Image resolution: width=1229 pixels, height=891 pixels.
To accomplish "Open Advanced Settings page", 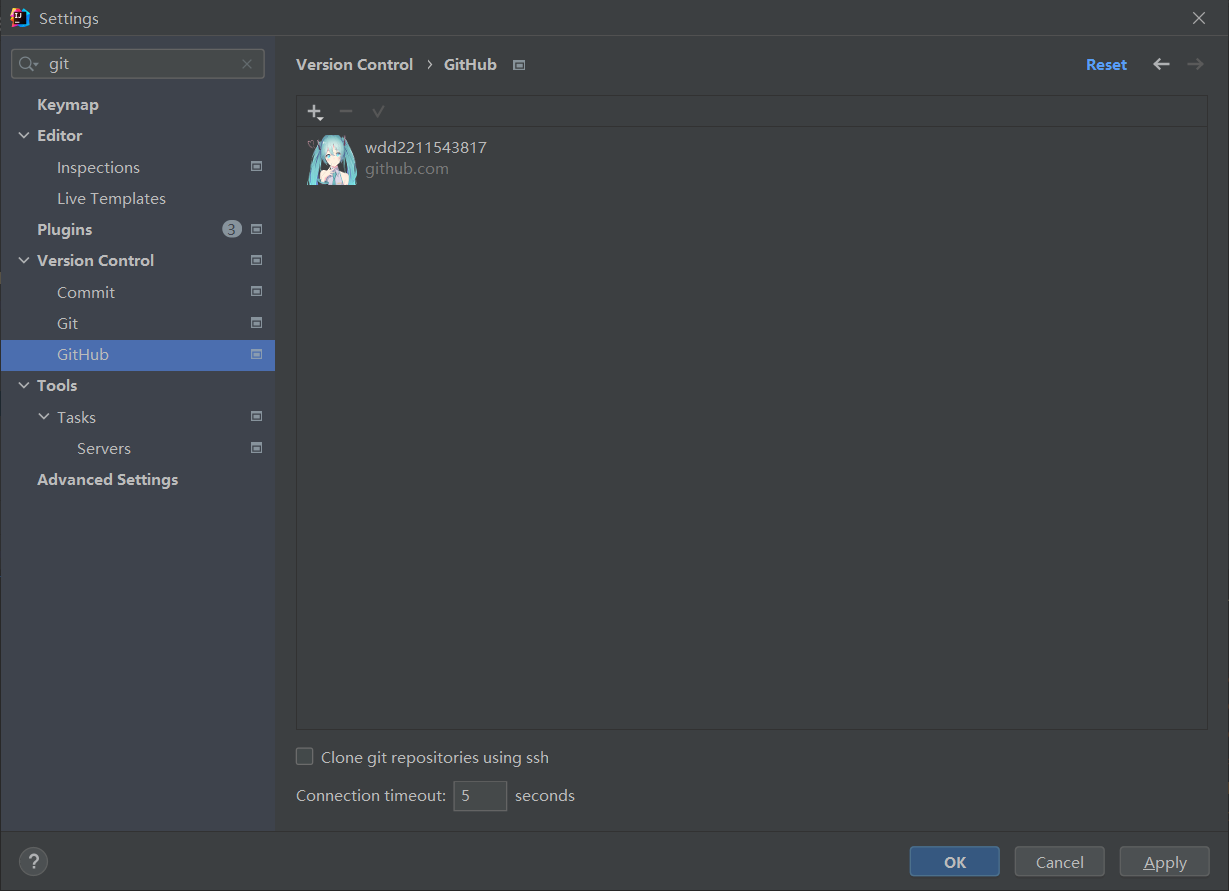I will coord(107,479).
